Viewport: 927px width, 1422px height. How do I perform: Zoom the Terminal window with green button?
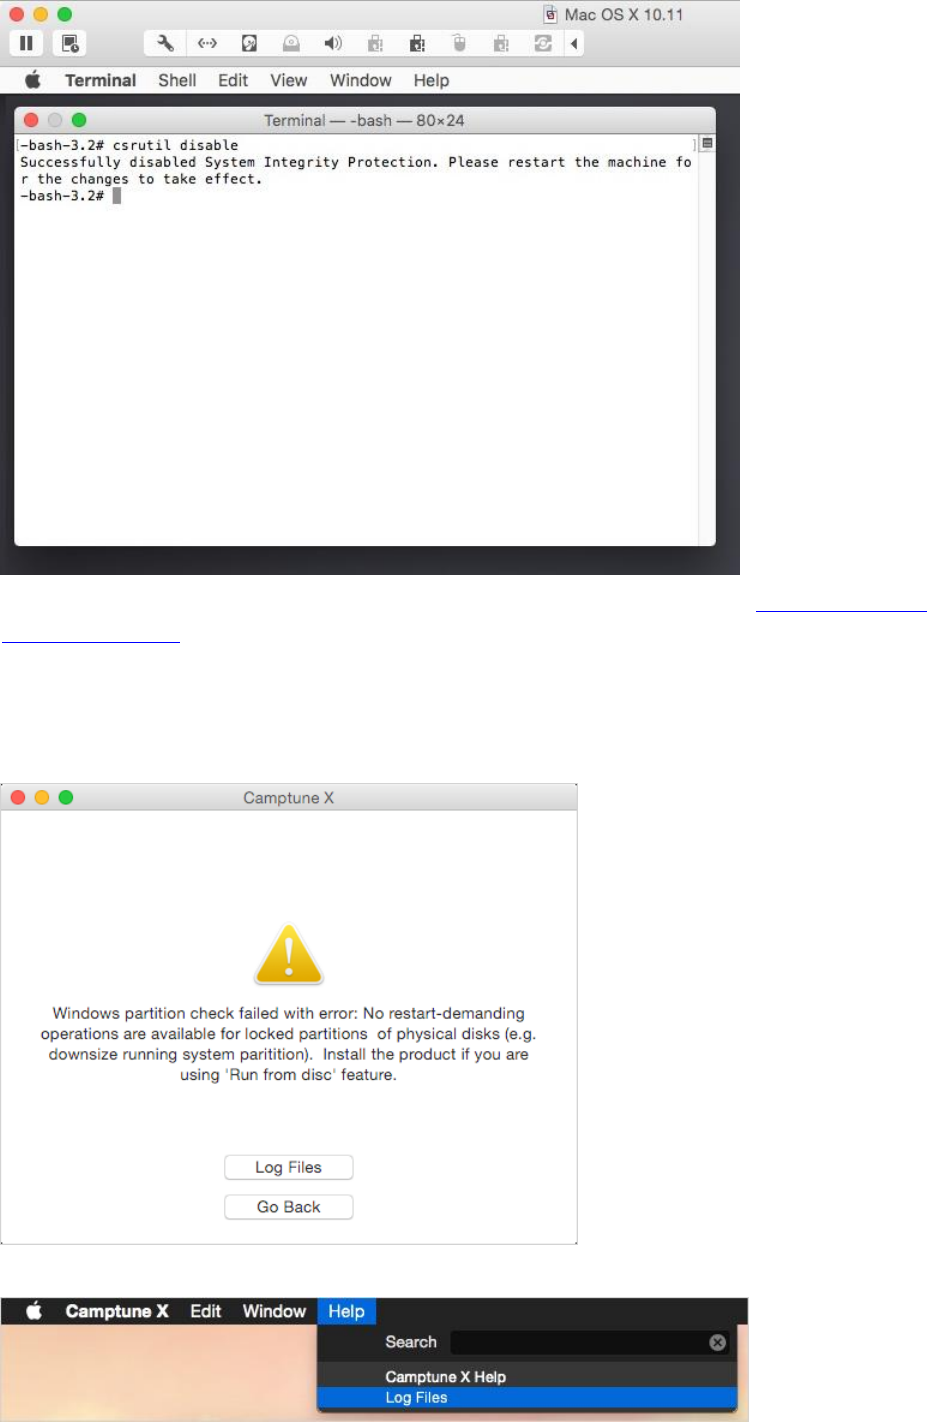tap(79, 120)
